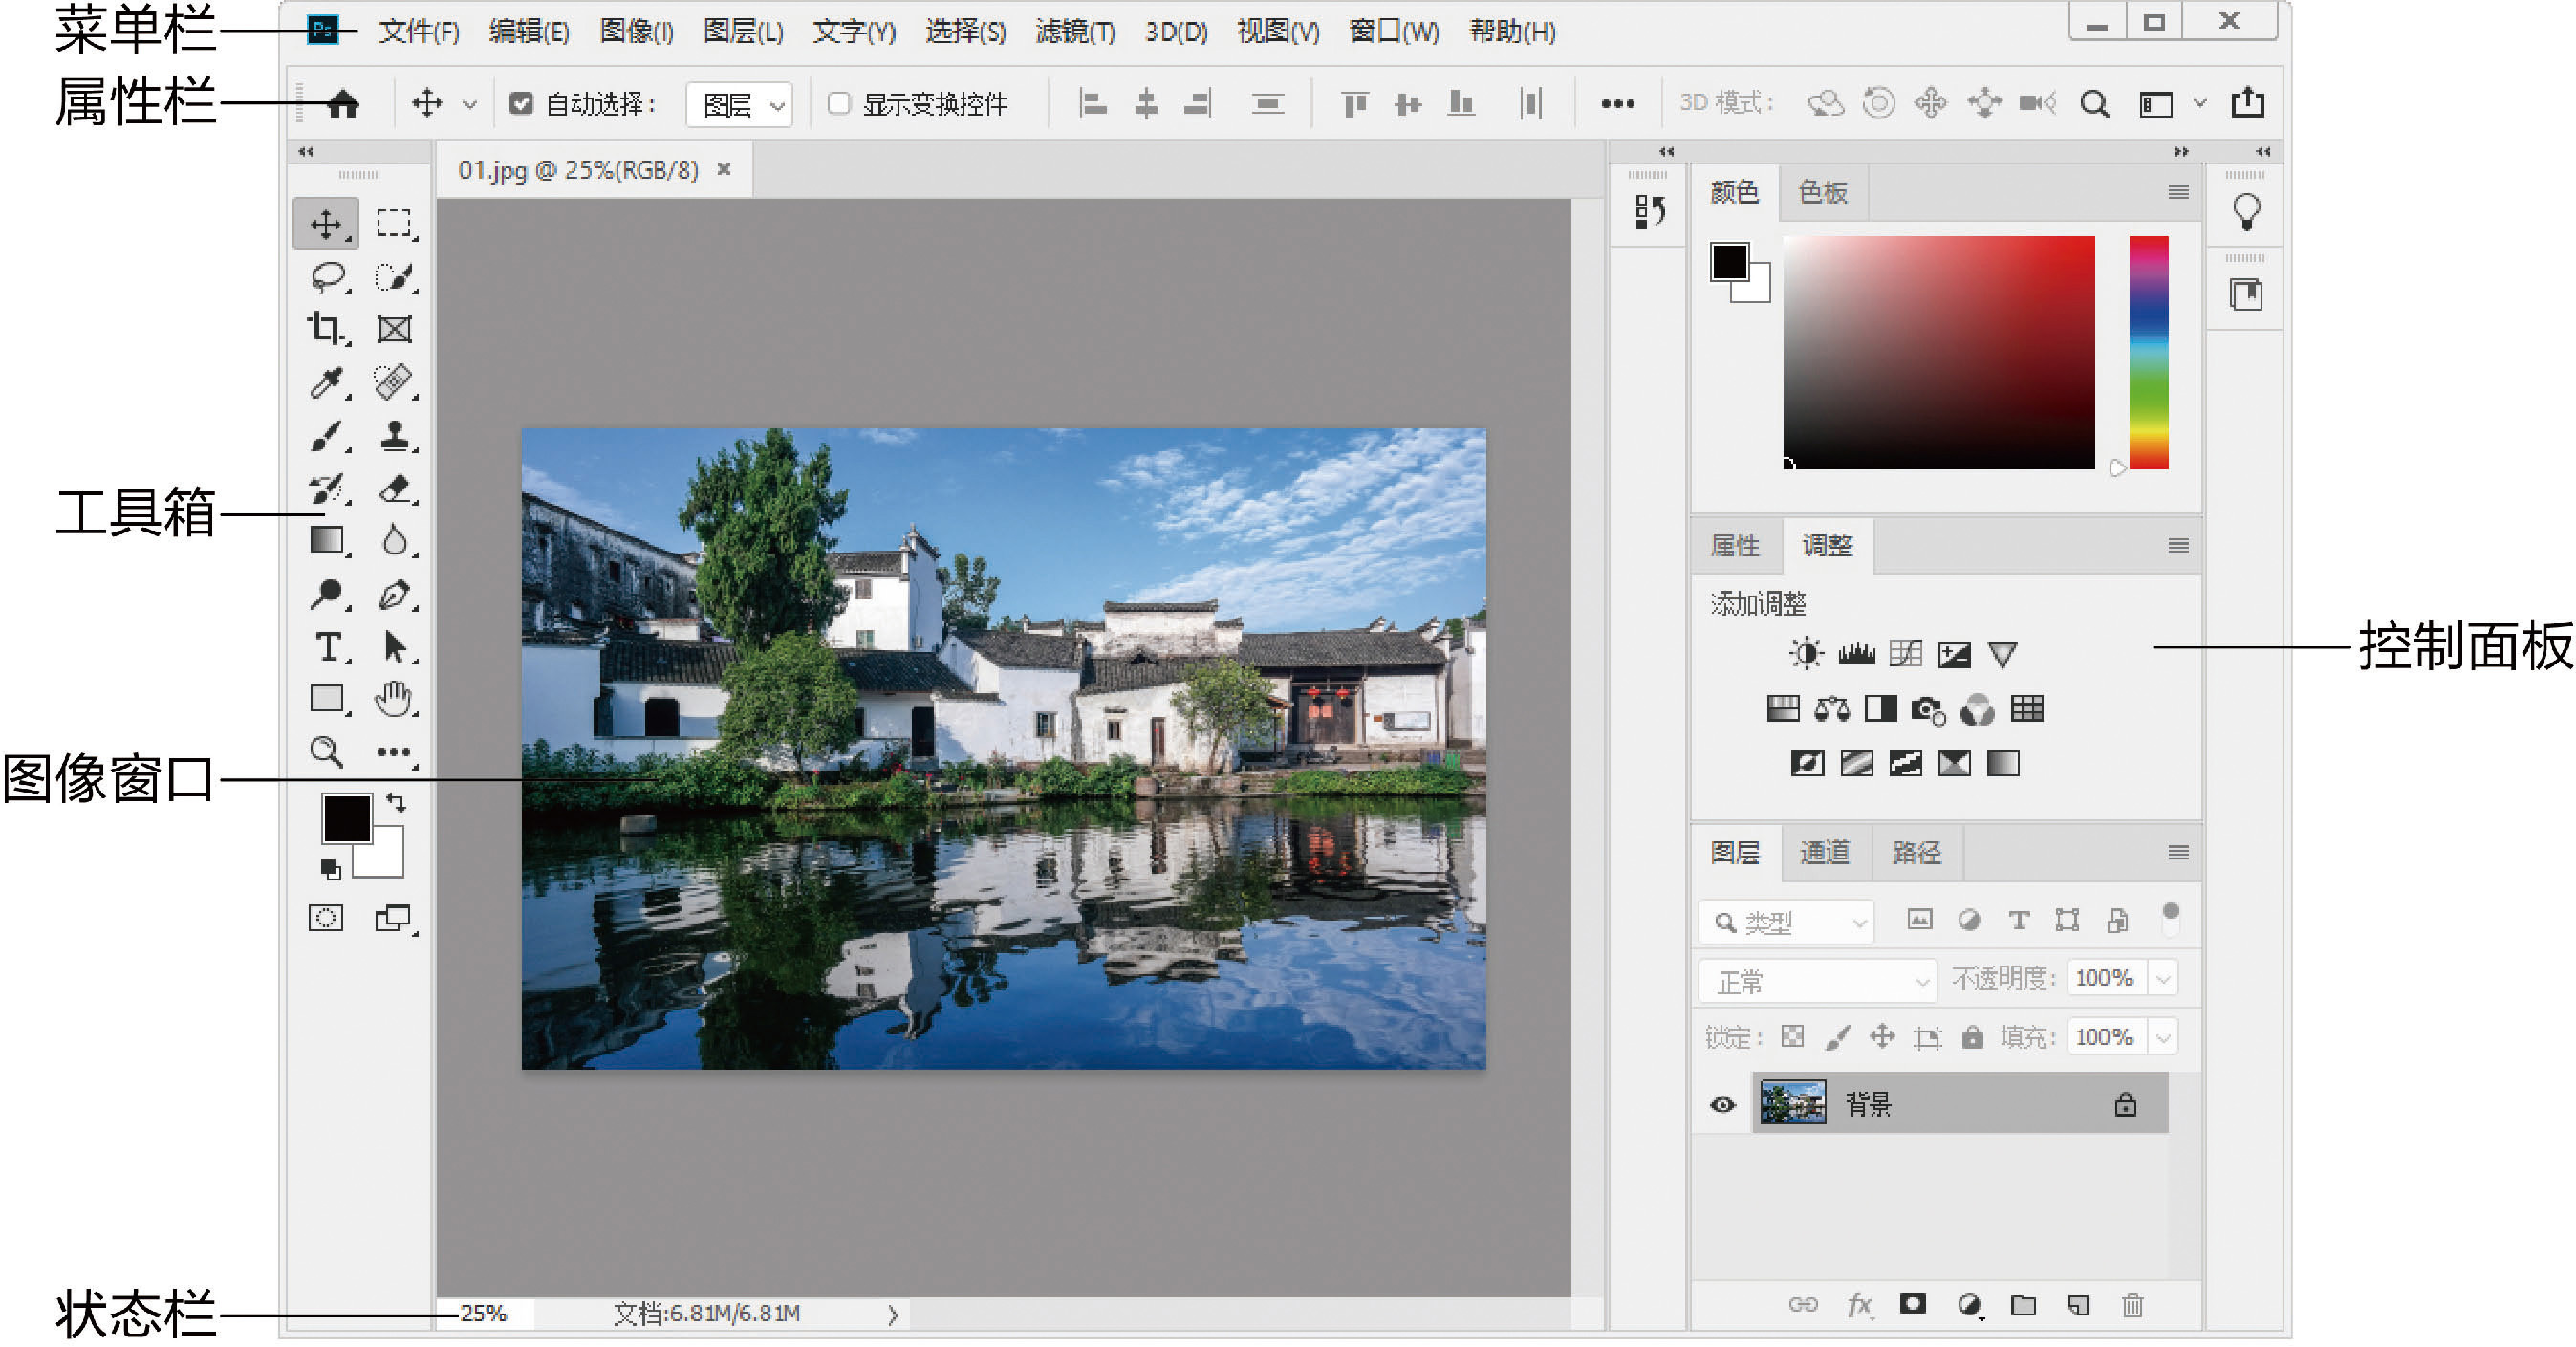Open 填充 fill dropdown arrow

click(x=2164, y=1038)
